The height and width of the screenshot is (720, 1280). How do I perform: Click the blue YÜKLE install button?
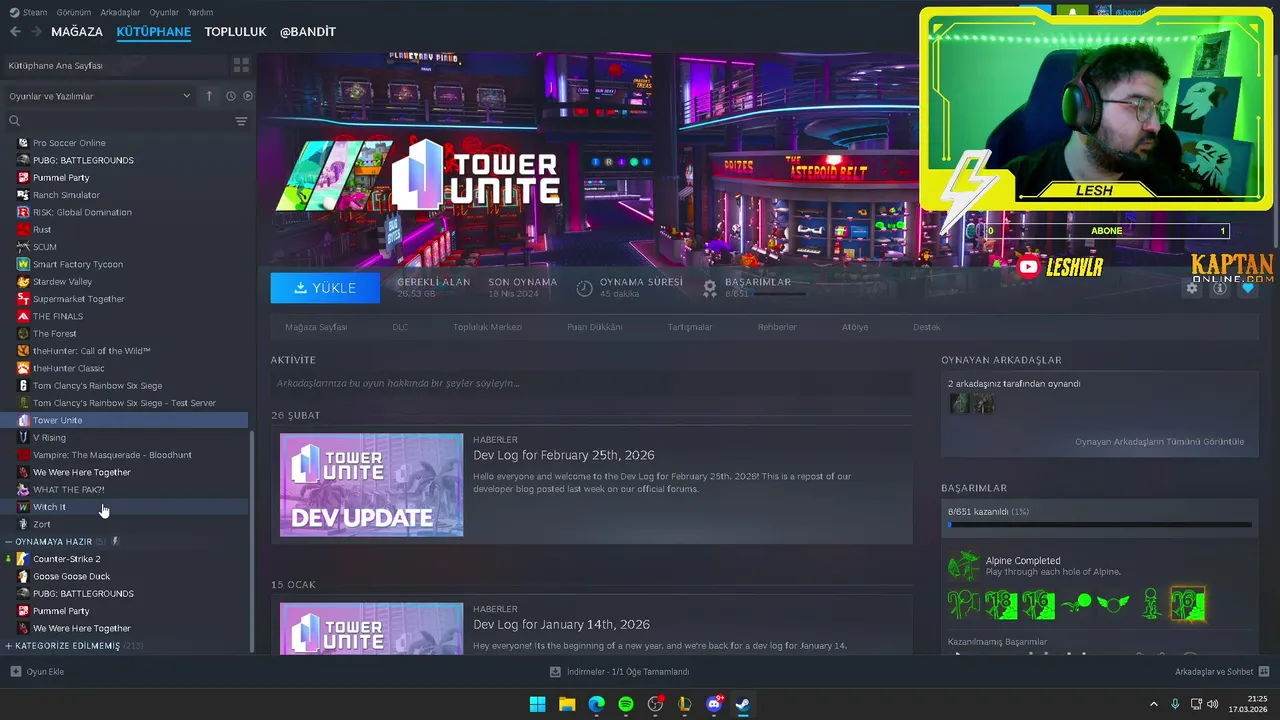325,288
